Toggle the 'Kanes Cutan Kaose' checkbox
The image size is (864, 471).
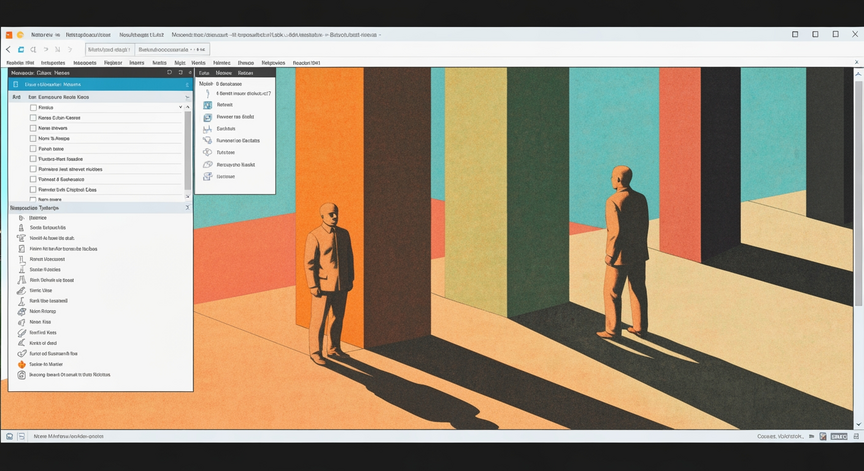click(33, 118)
